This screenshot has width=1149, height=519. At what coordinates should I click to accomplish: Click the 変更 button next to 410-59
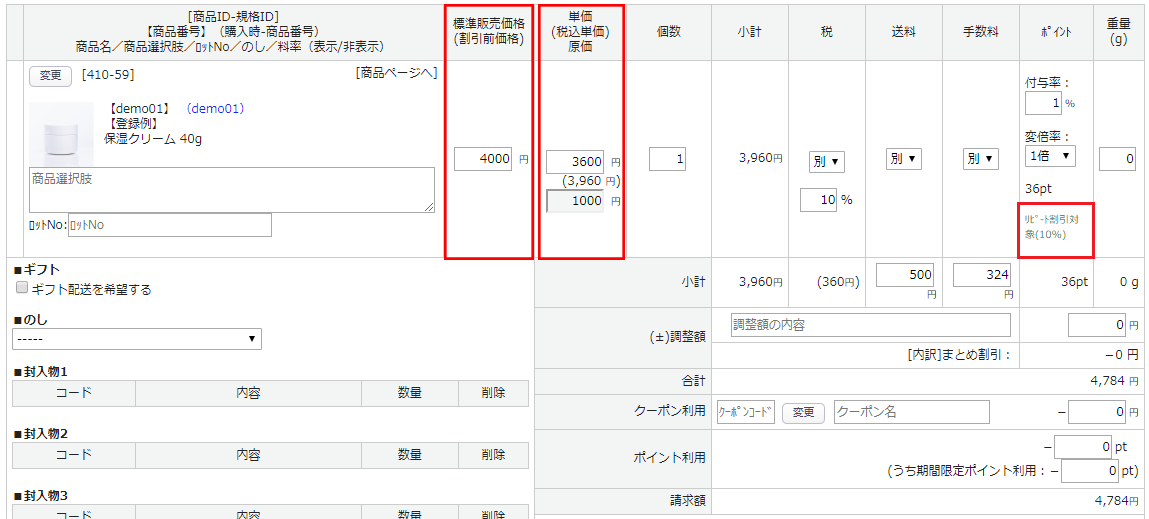pos(50,76)
